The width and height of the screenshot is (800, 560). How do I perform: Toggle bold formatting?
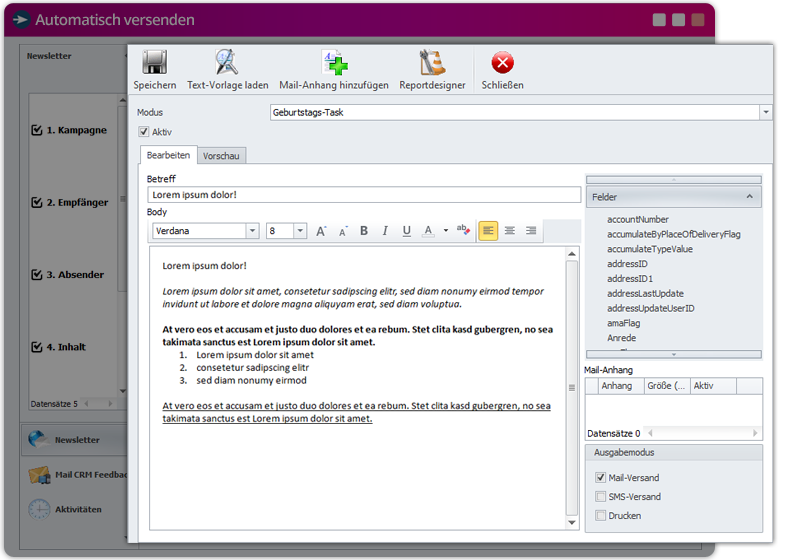[364, 231]
